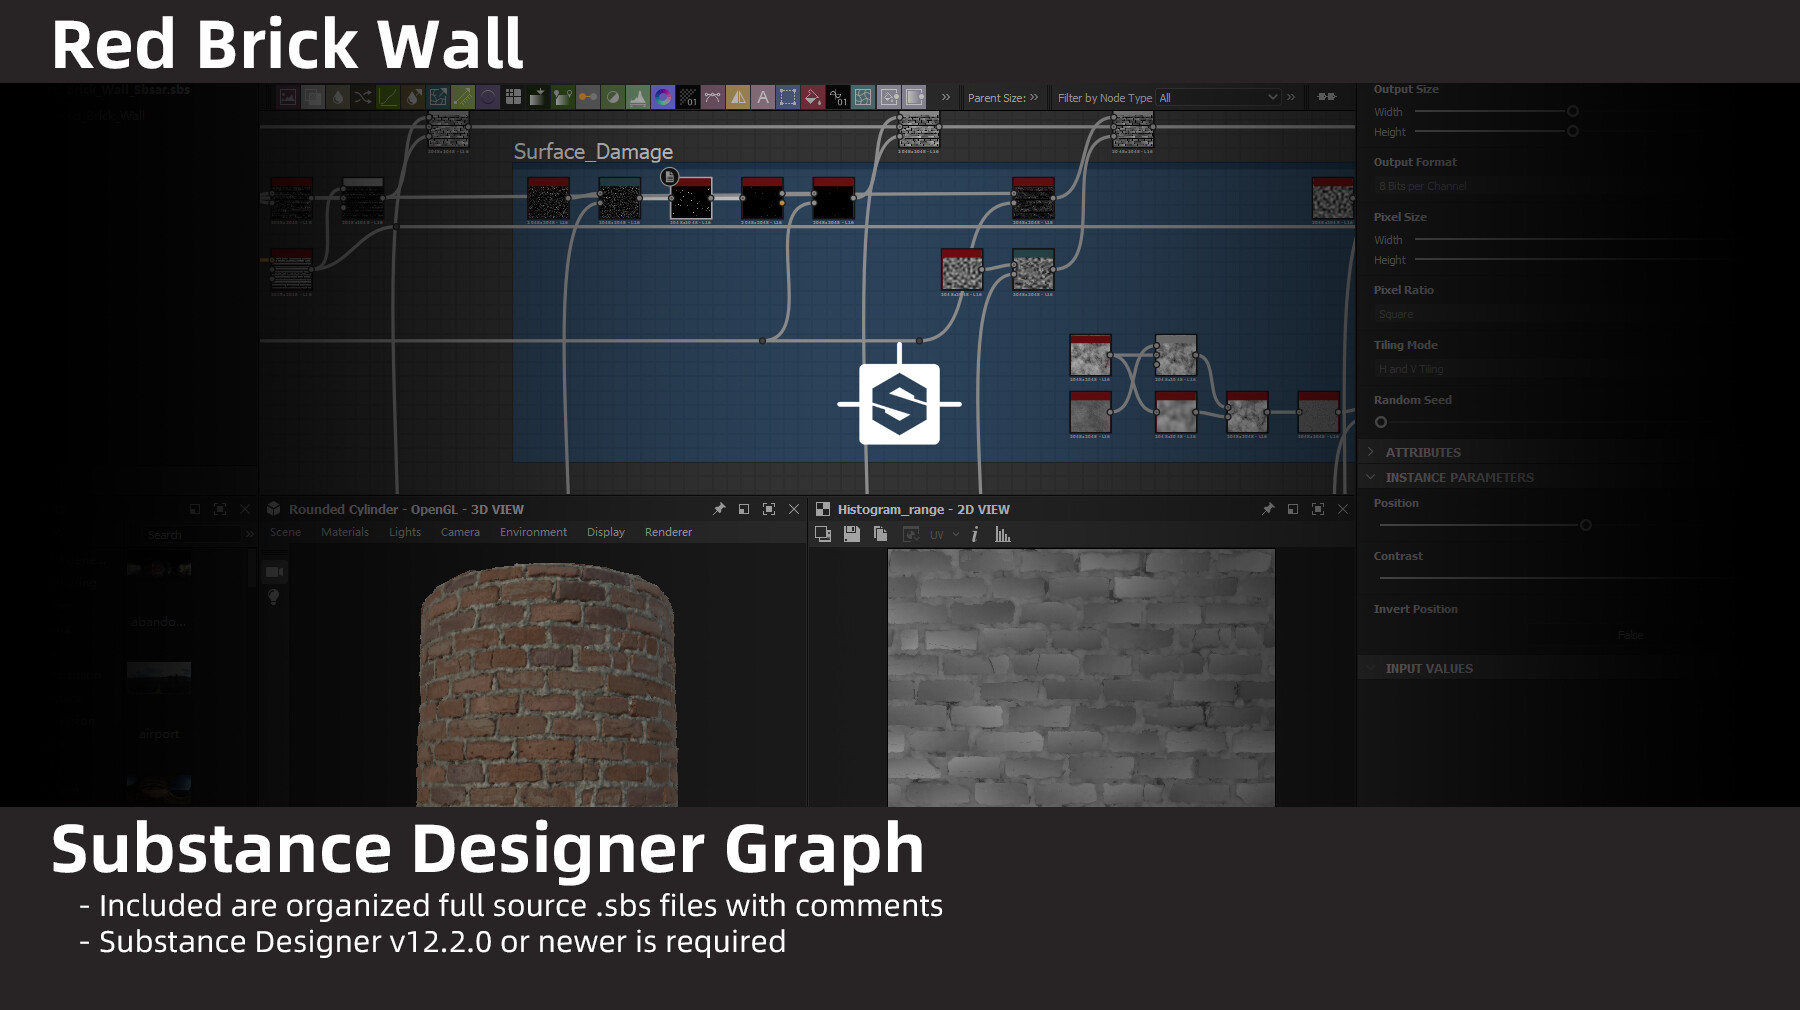Click the information icon in the 2D view toolbar

975,534
